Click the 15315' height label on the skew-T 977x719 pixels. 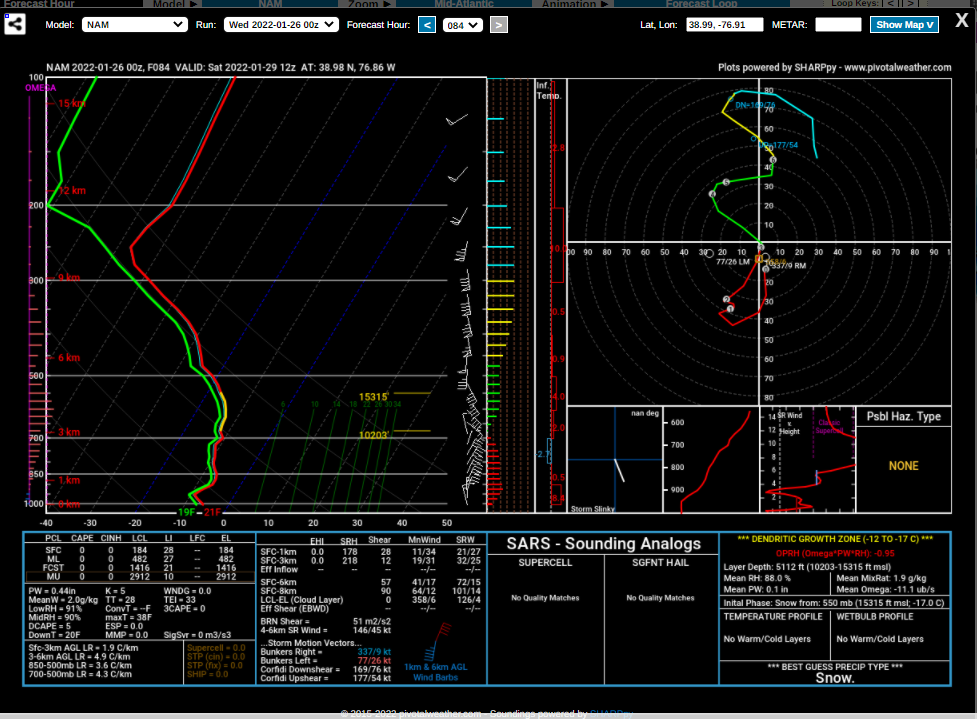(374, 397)
